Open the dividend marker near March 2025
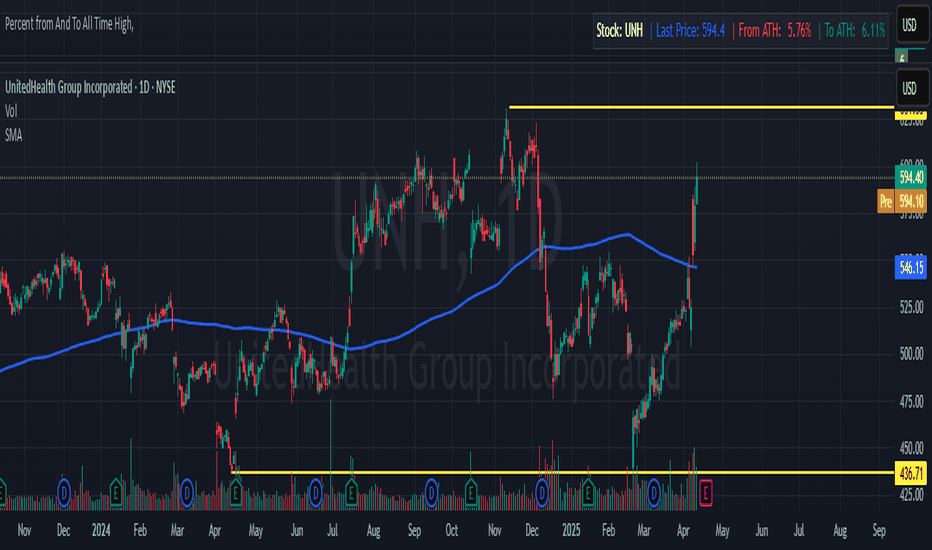Screen dimensions: 932x550 click(654, 493)
